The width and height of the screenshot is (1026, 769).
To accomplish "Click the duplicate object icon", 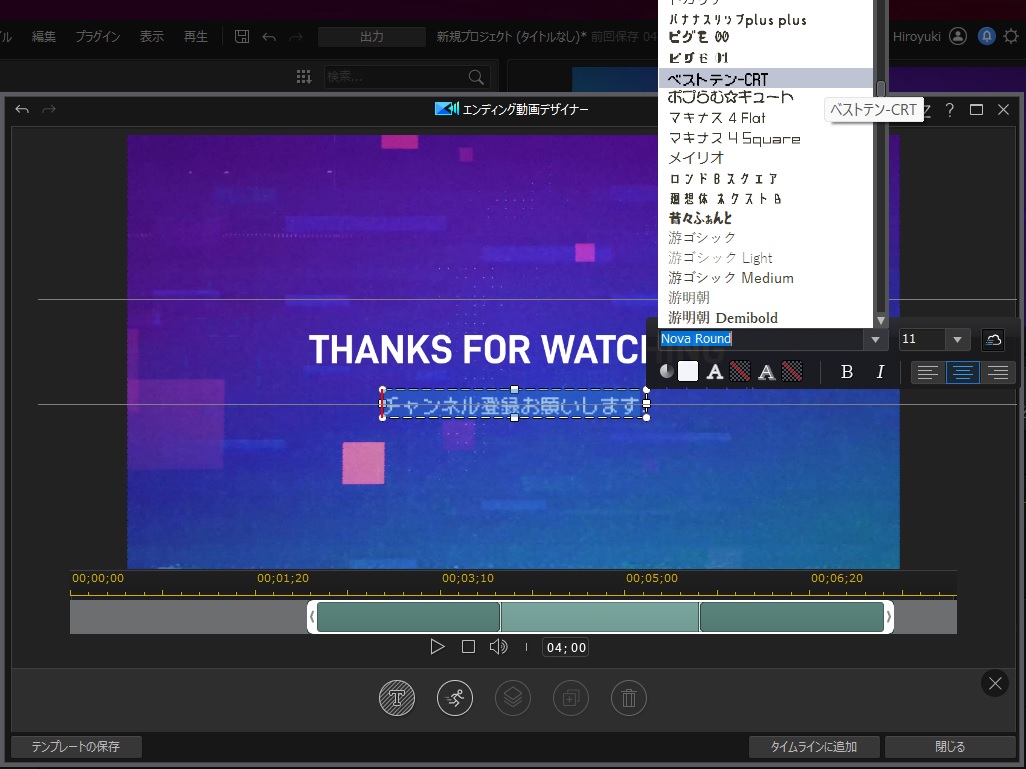I will tap(571, 698).
